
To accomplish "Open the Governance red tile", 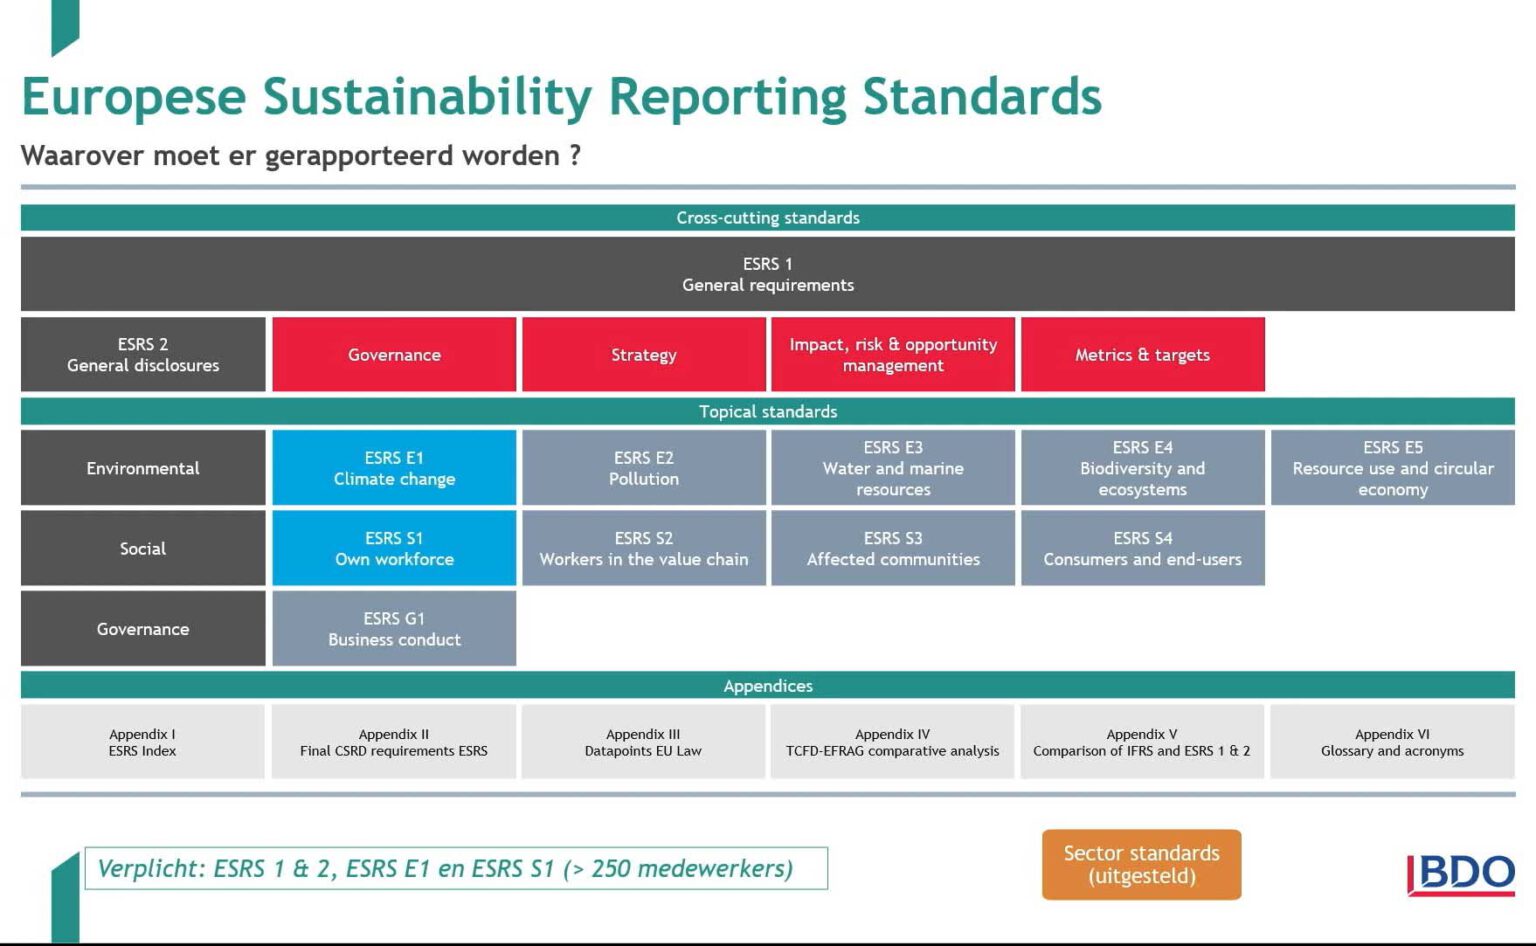I will [x=393, y=354].
